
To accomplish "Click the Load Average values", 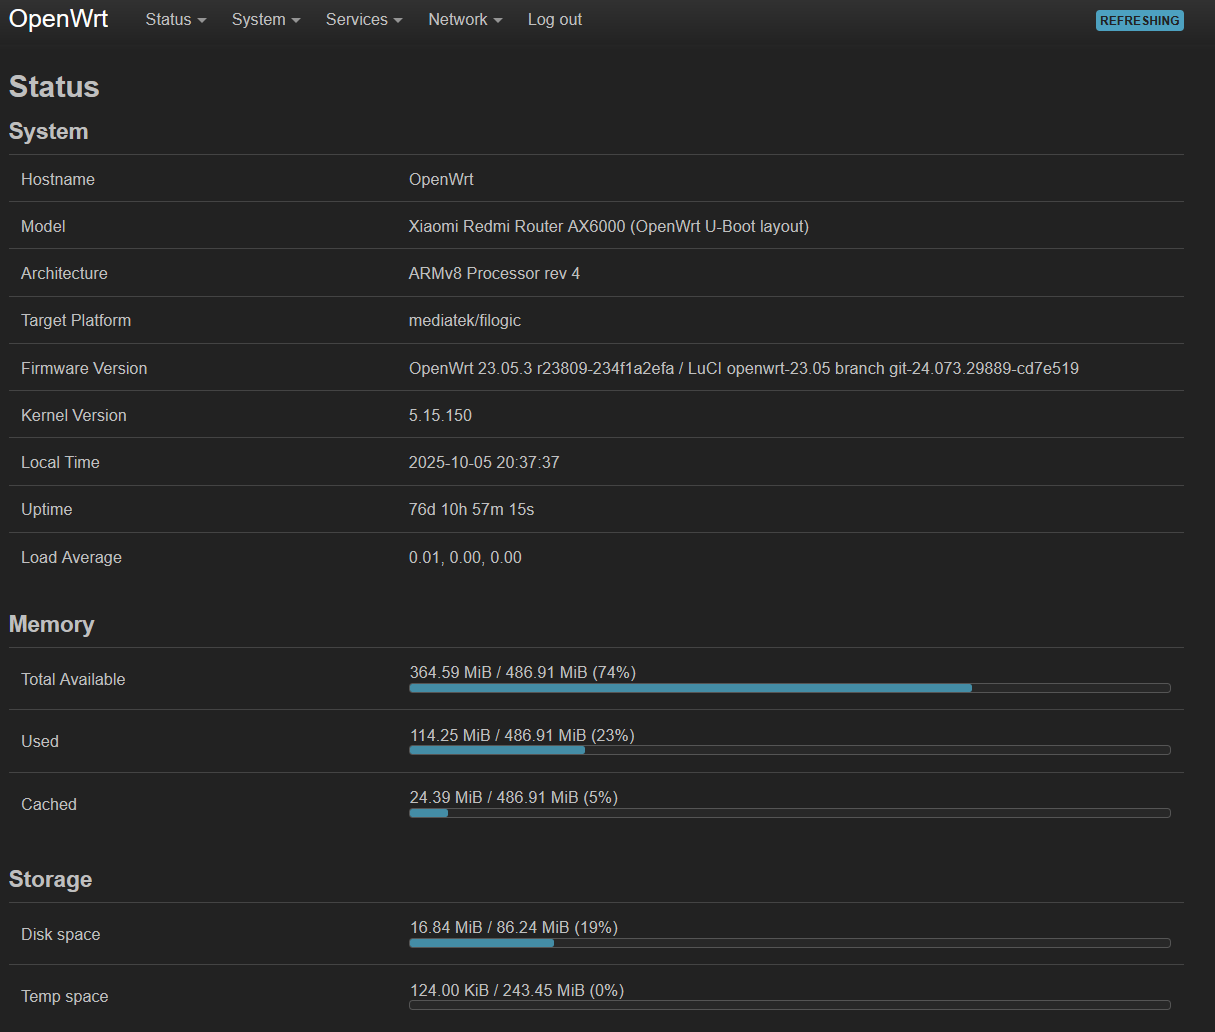I will pos(465,557).
